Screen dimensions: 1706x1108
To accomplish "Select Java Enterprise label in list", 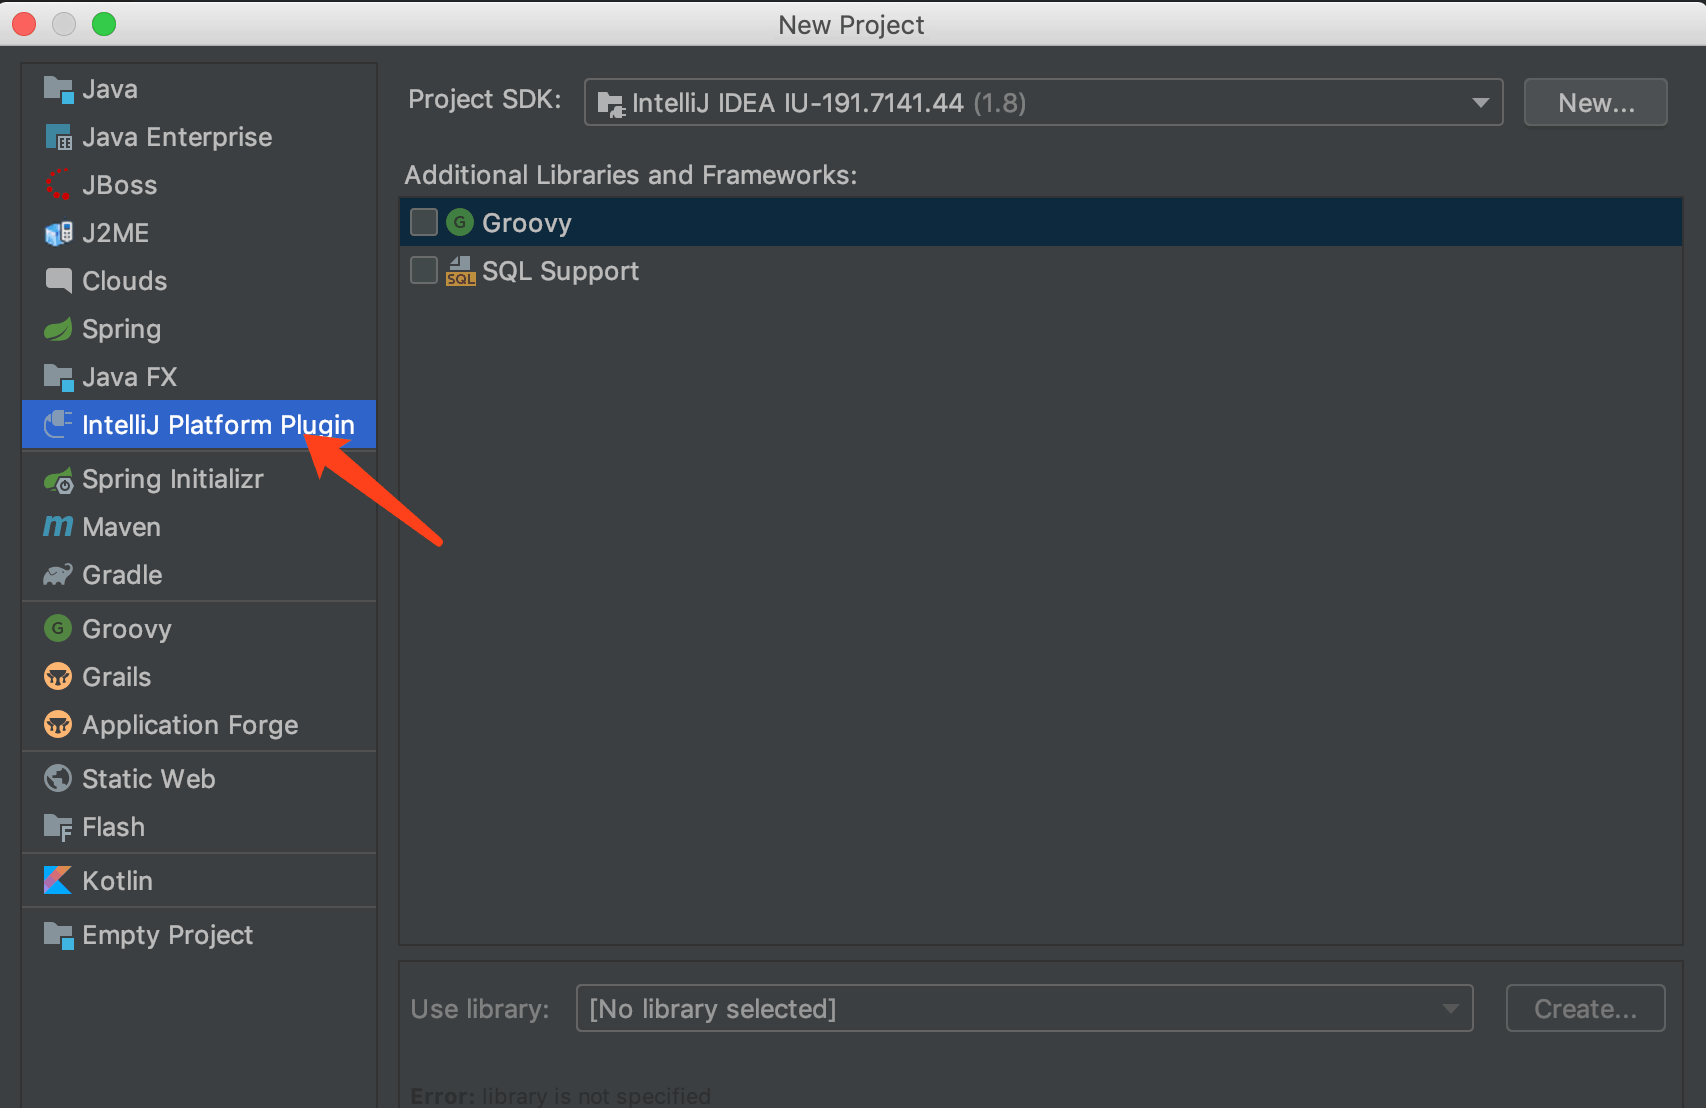I will click(x=177, y=137).
